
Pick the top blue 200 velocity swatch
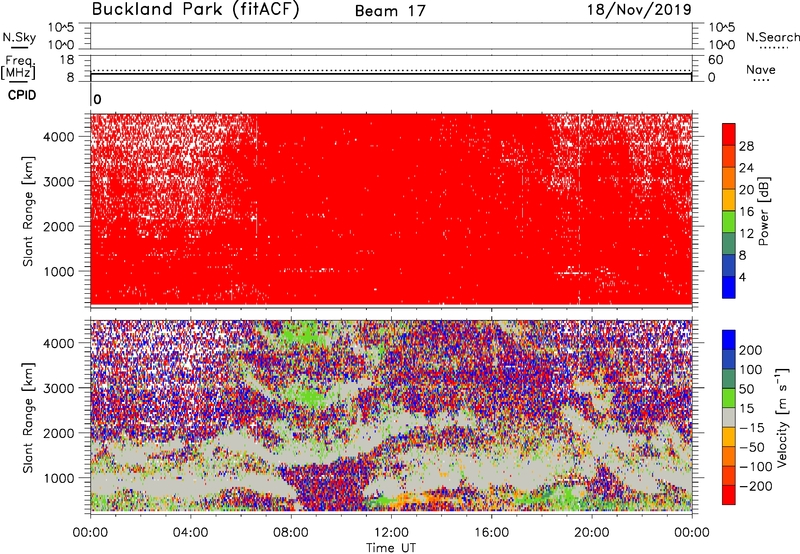click(x=729, y=340)
